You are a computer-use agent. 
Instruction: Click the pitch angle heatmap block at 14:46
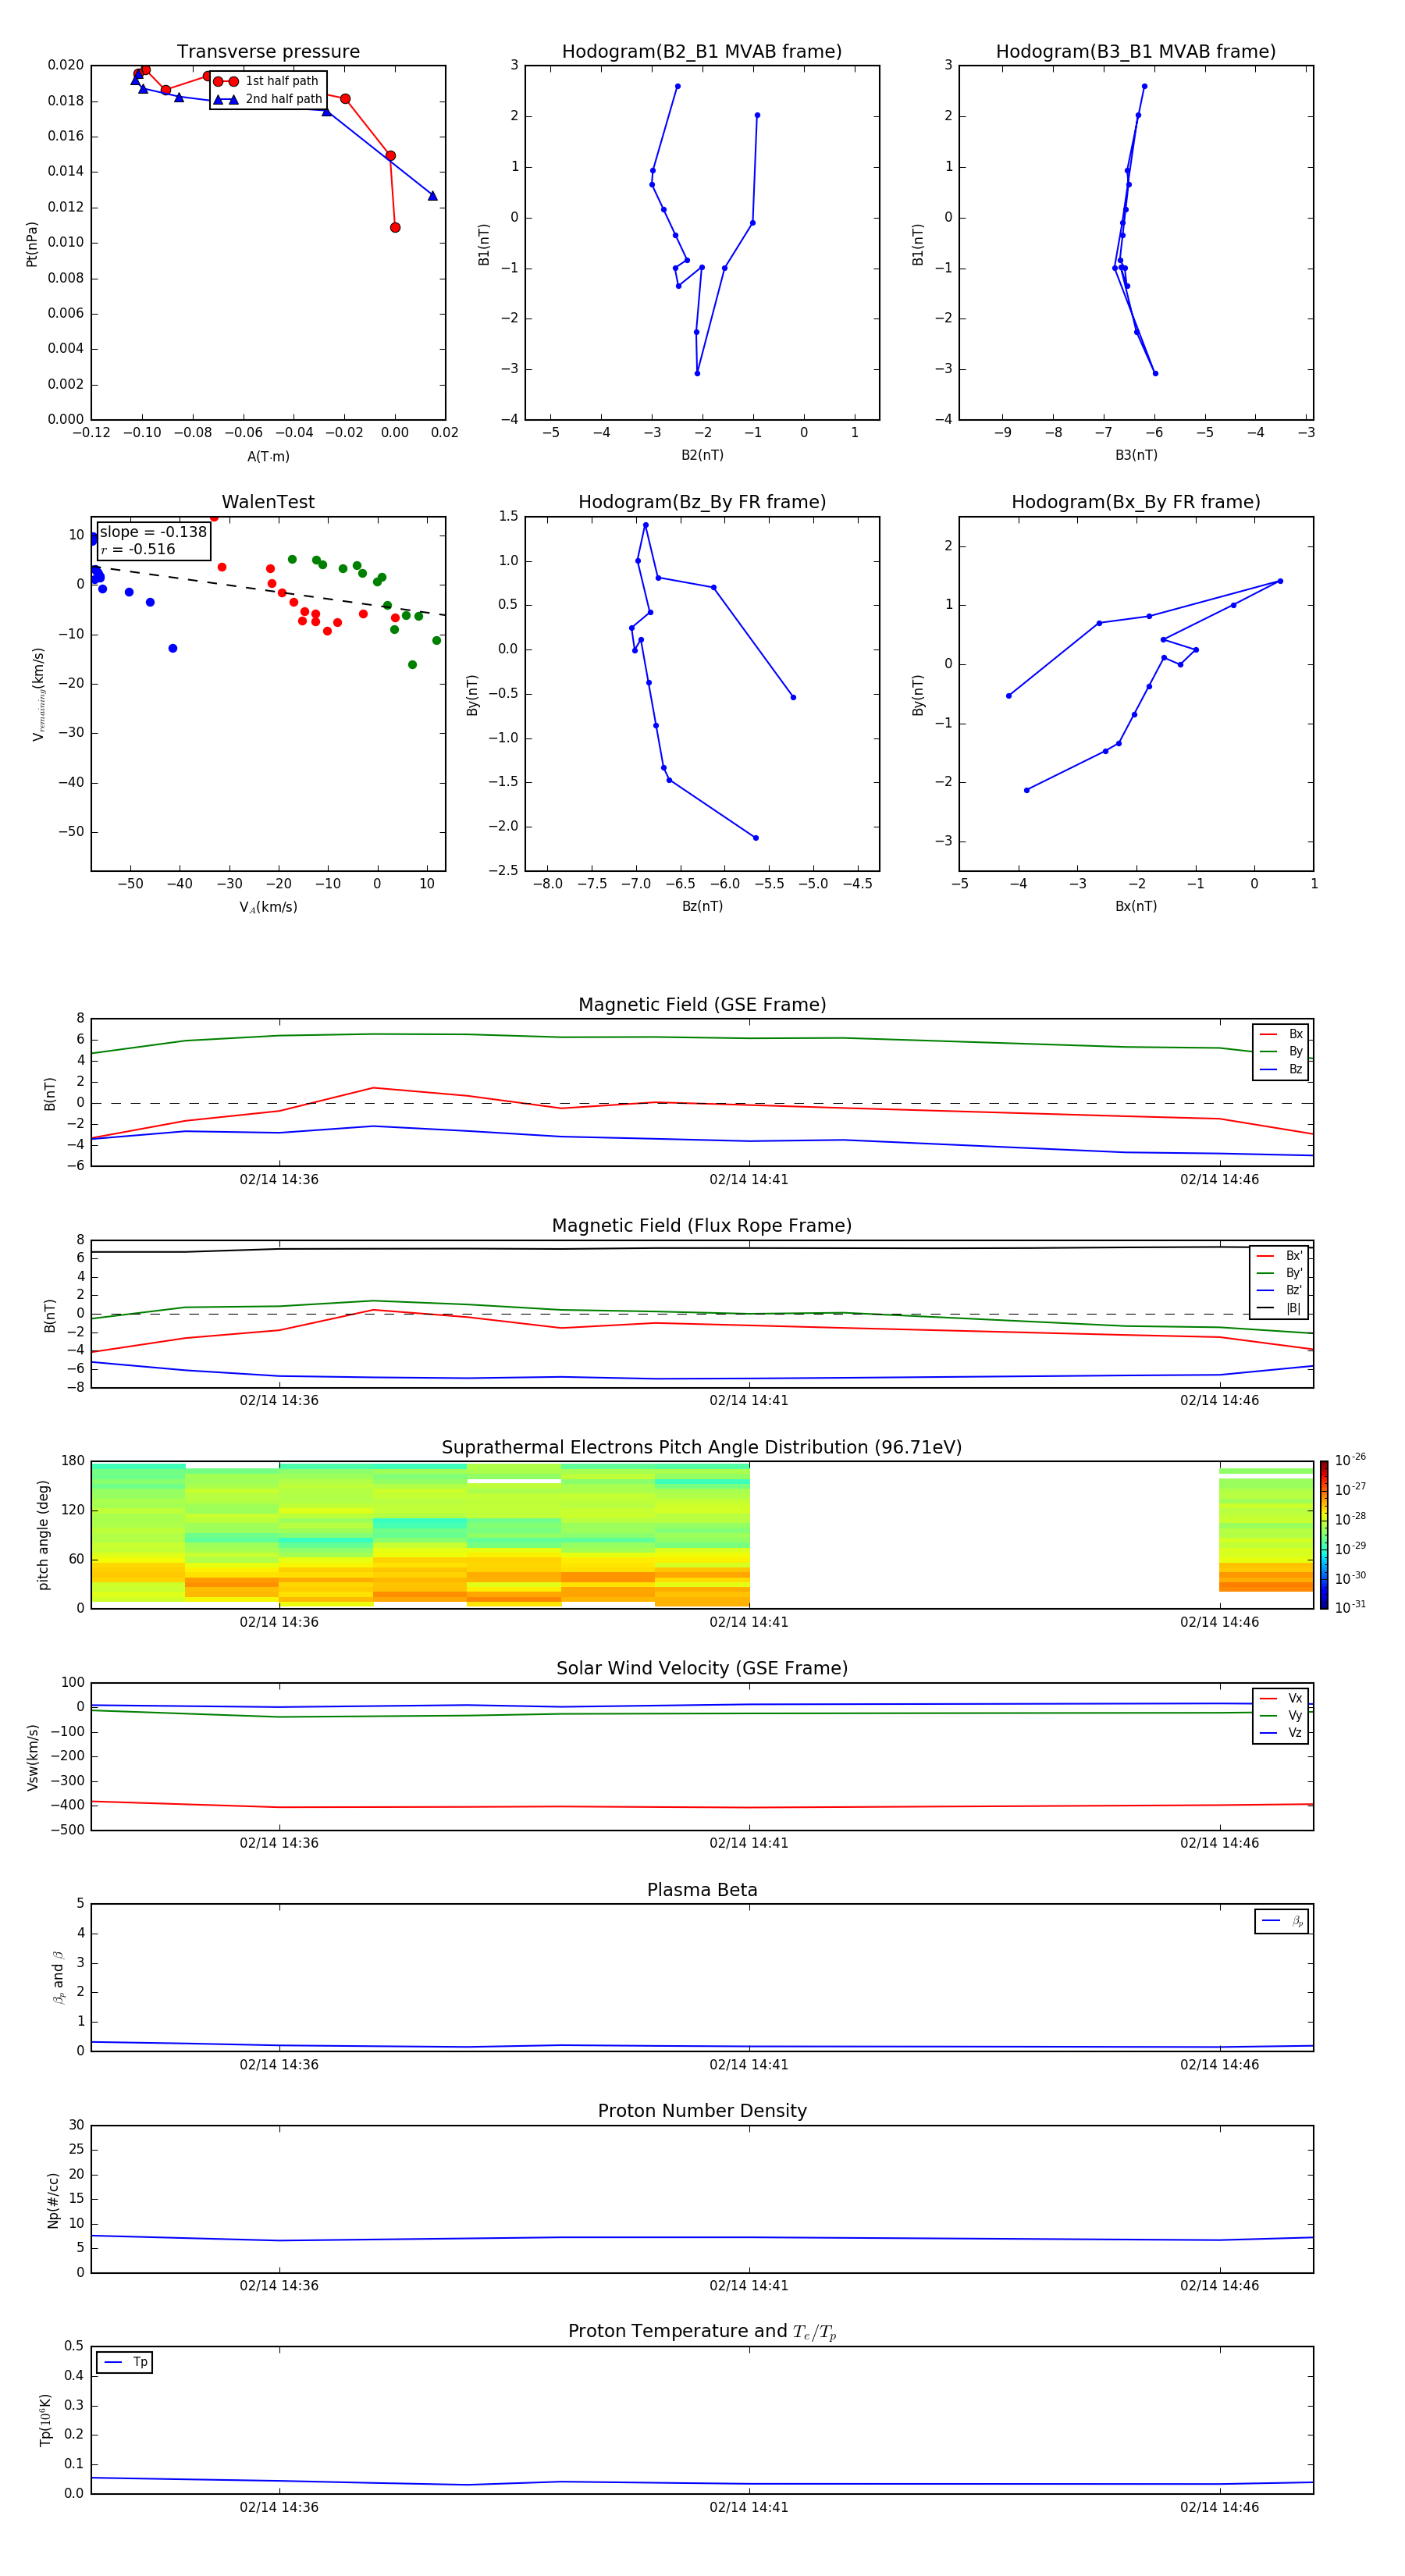click(x=1266, y=1530)
